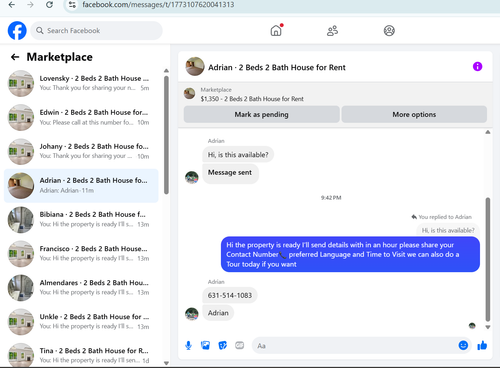Click the Facebook logo
This screenshot has height=368, width=500.
[x=17, y=31]
